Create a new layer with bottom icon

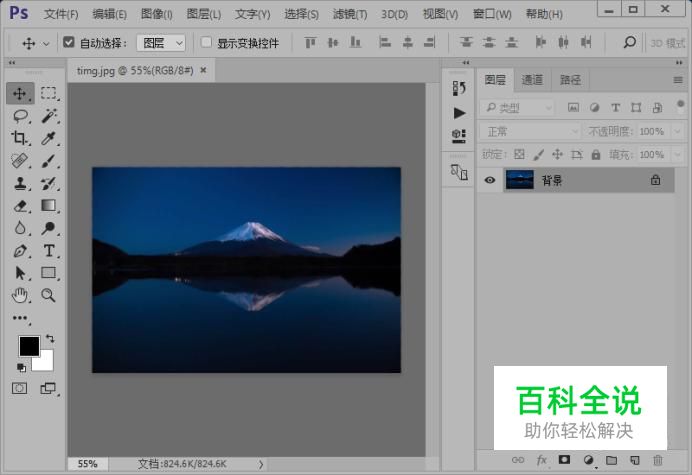[635, 460]
